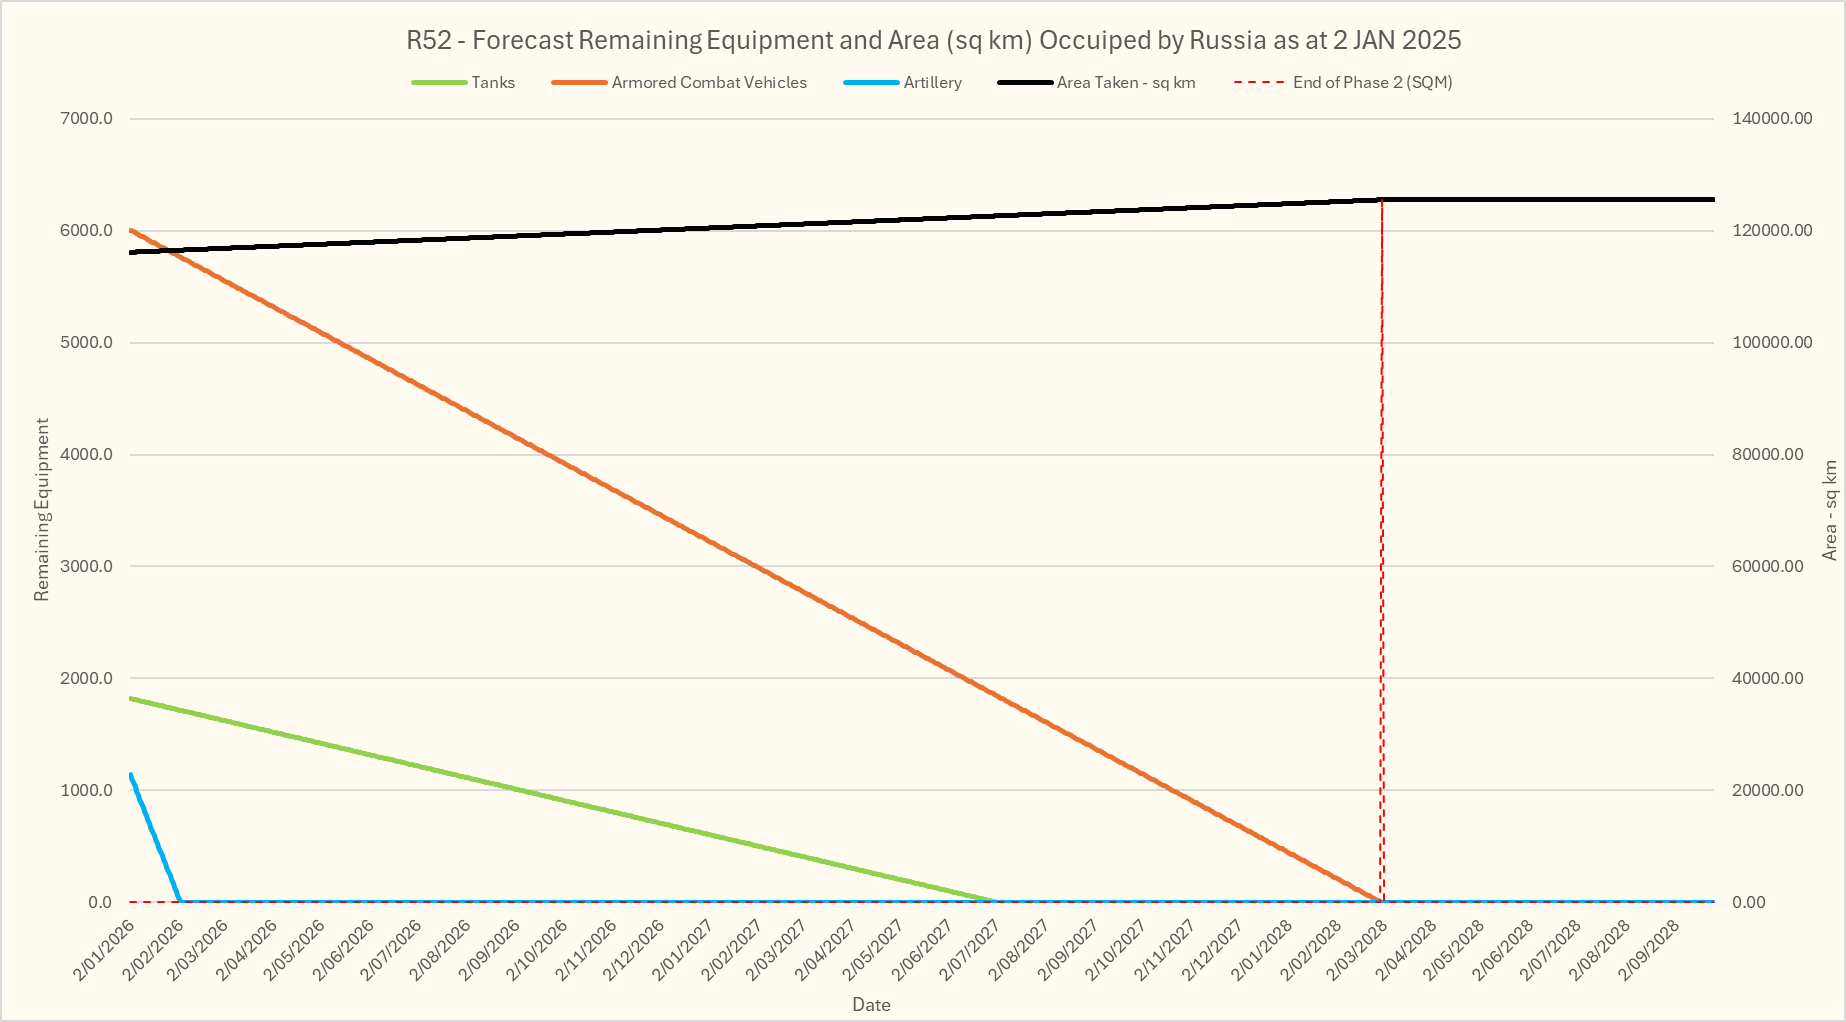
Task: Click the 'Date' horizontal axis title
Action: [x=871, y=1005]
